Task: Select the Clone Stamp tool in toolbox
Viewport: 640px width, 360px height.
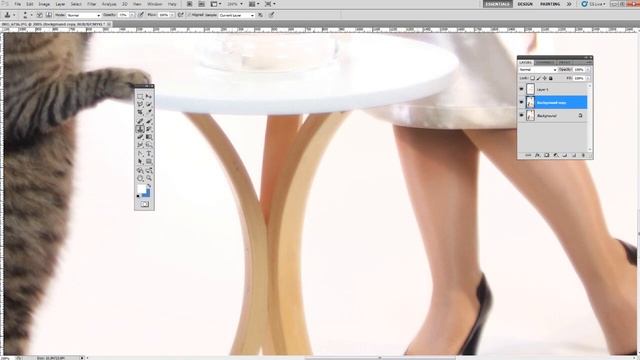Action: click(140, 129)
